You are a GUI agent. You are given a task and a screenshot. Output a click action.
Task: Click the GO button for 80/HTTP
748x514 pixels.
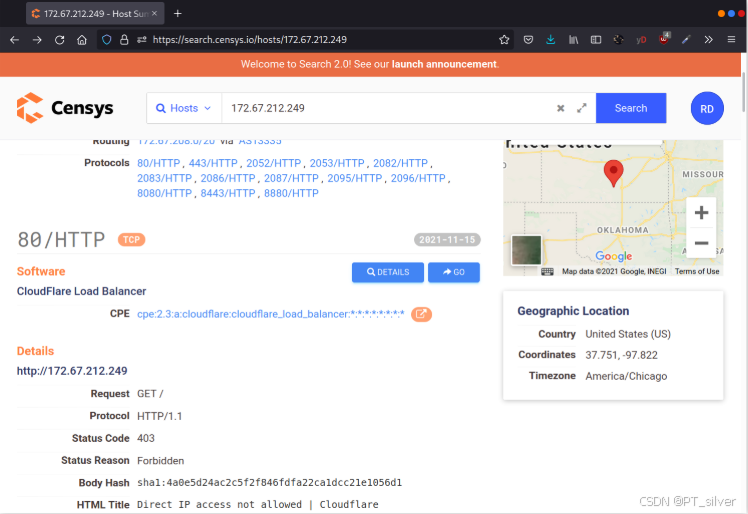[x=454, y=272]
